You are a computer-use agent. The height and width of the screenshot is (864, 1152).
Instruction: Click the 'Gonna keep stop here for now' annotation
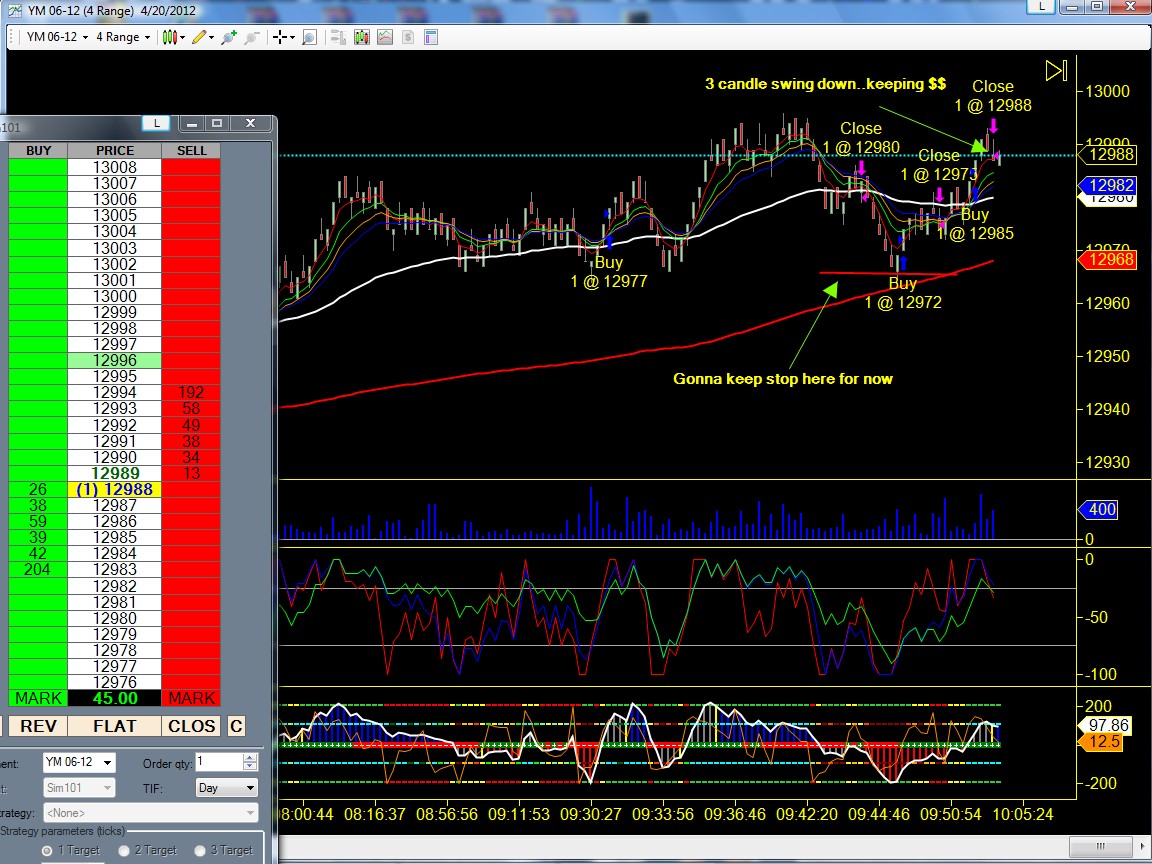[783, 379]
